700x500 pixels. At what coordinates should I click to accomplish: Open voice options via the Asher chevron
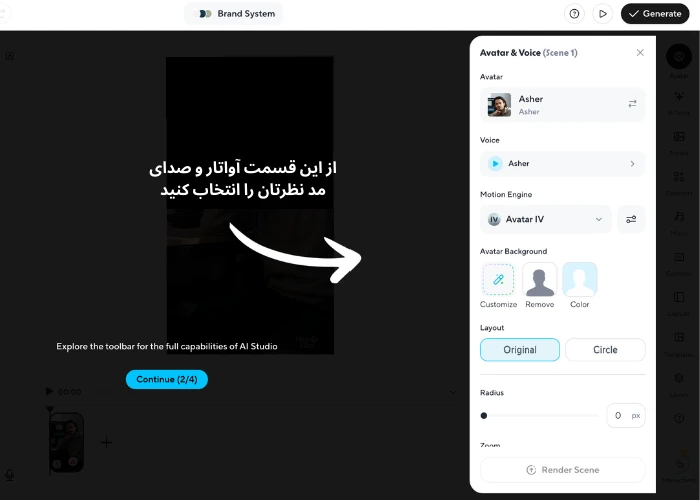[x=632, y=164]
